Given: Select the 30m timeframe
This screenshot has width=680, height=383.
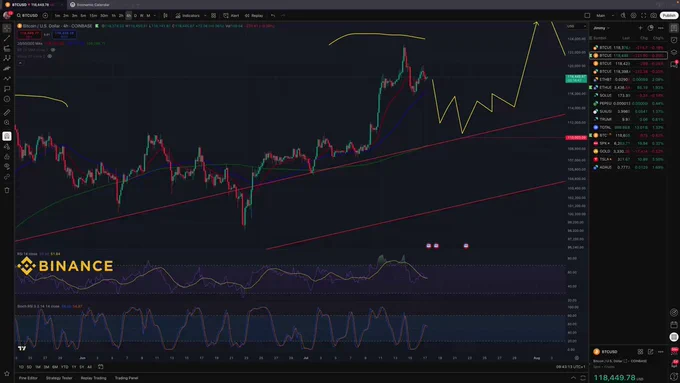Looking at the screenshot, I should pos(104,16).
